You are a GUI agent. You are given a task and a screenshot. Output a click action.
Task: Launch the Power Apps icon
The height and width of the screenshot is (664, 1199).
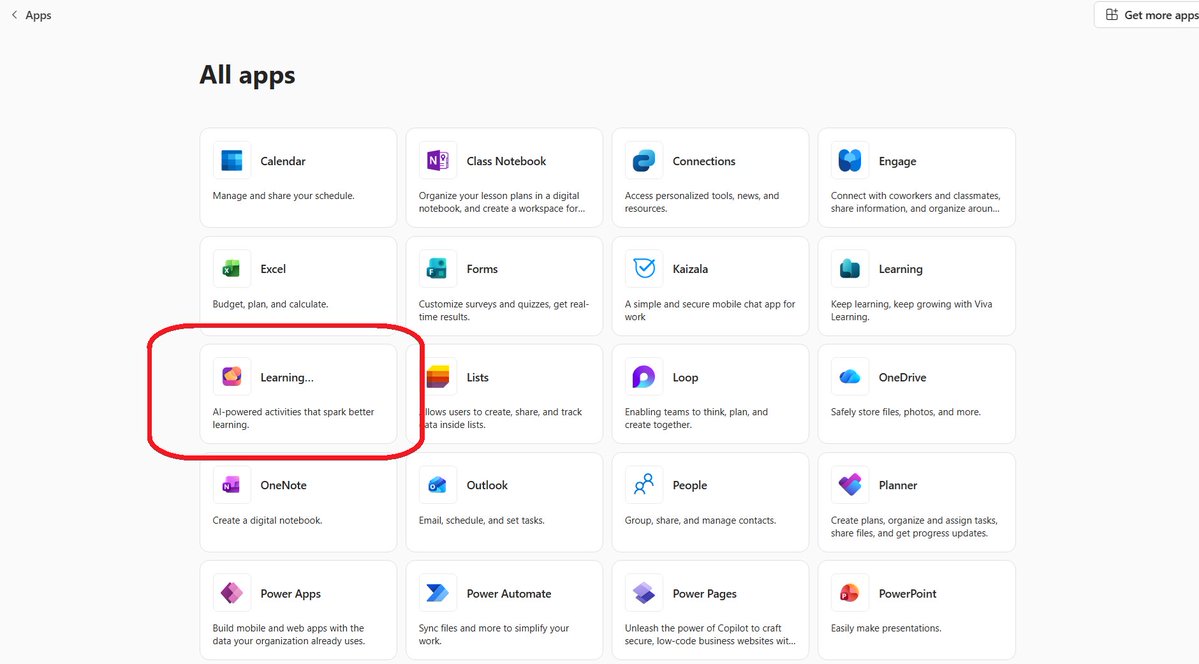(x=232, y=593)
